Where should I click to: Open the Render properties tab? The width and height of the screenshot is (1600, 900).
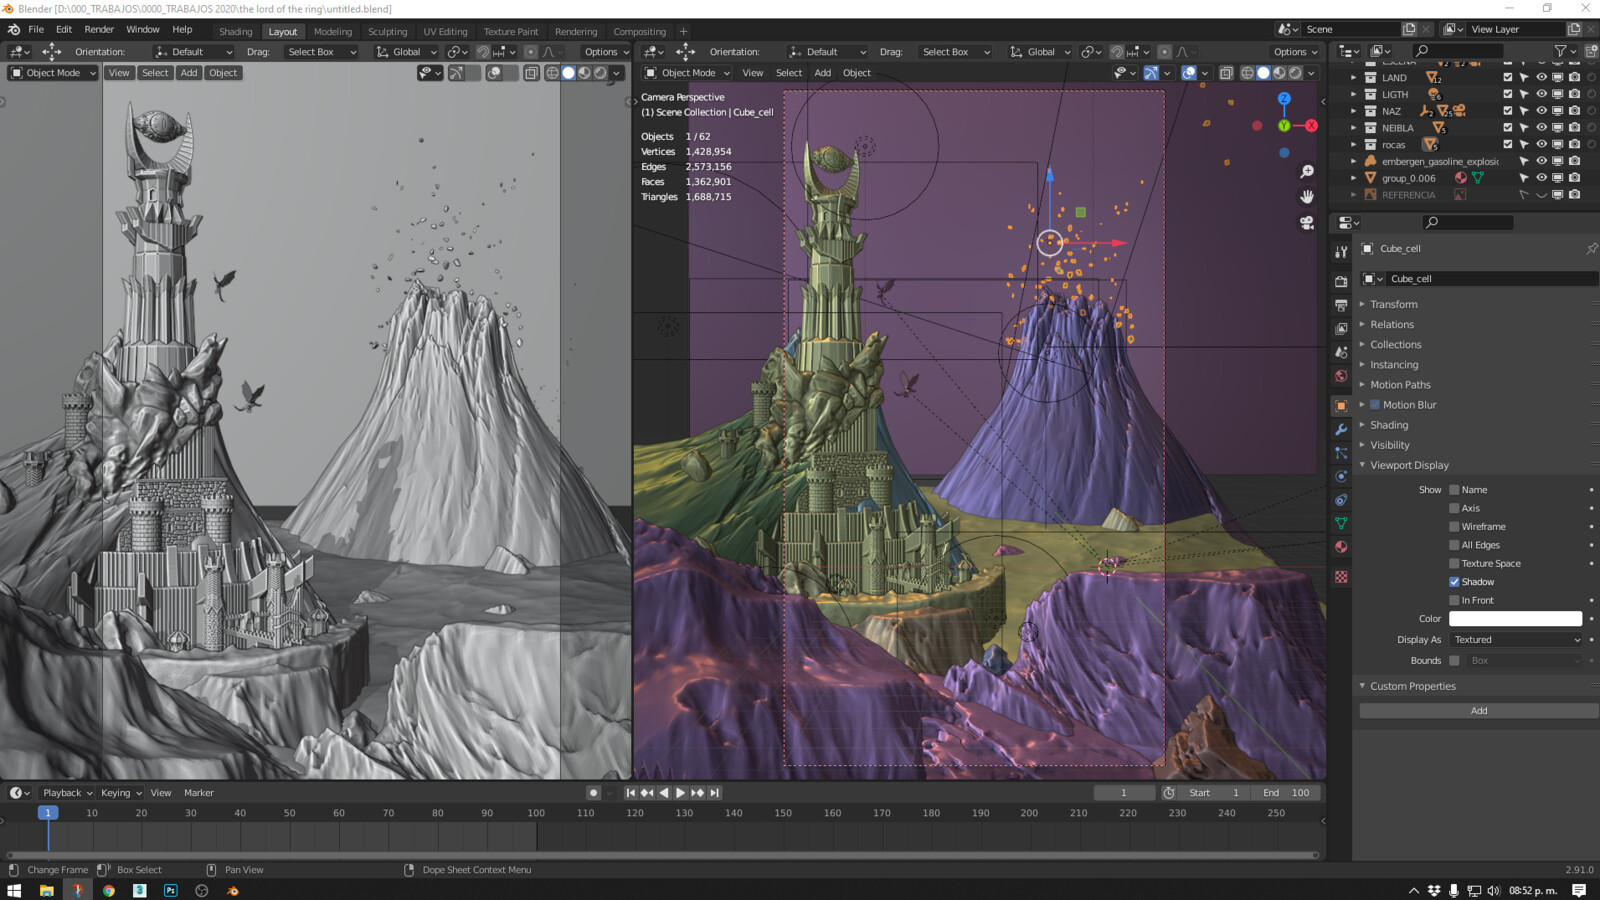coord(1341,281)
